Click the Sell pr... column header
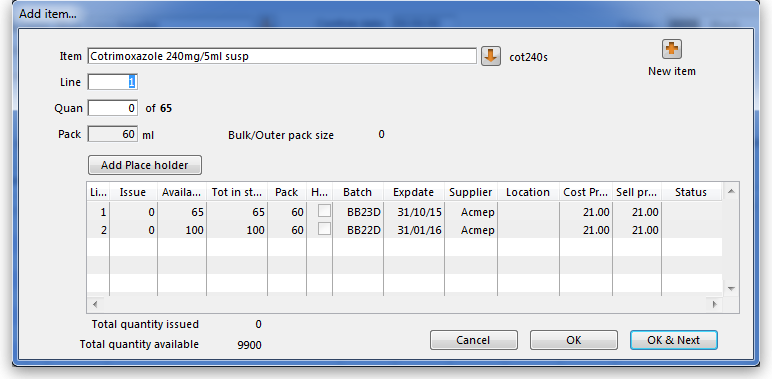Image resolution: width=772 pixels, height=379 pixels. coord(637,192)
